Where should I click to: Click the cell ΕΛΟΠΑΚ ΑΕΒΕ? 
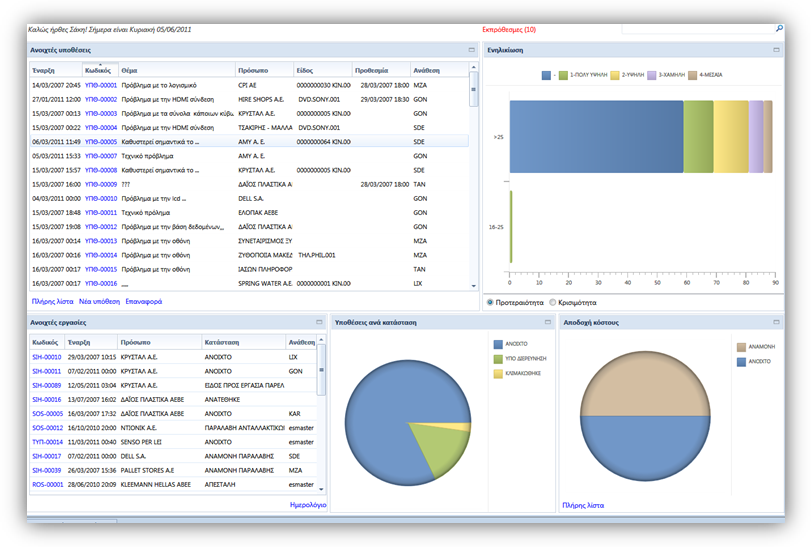pyautogui.click(x=258, y=212)
